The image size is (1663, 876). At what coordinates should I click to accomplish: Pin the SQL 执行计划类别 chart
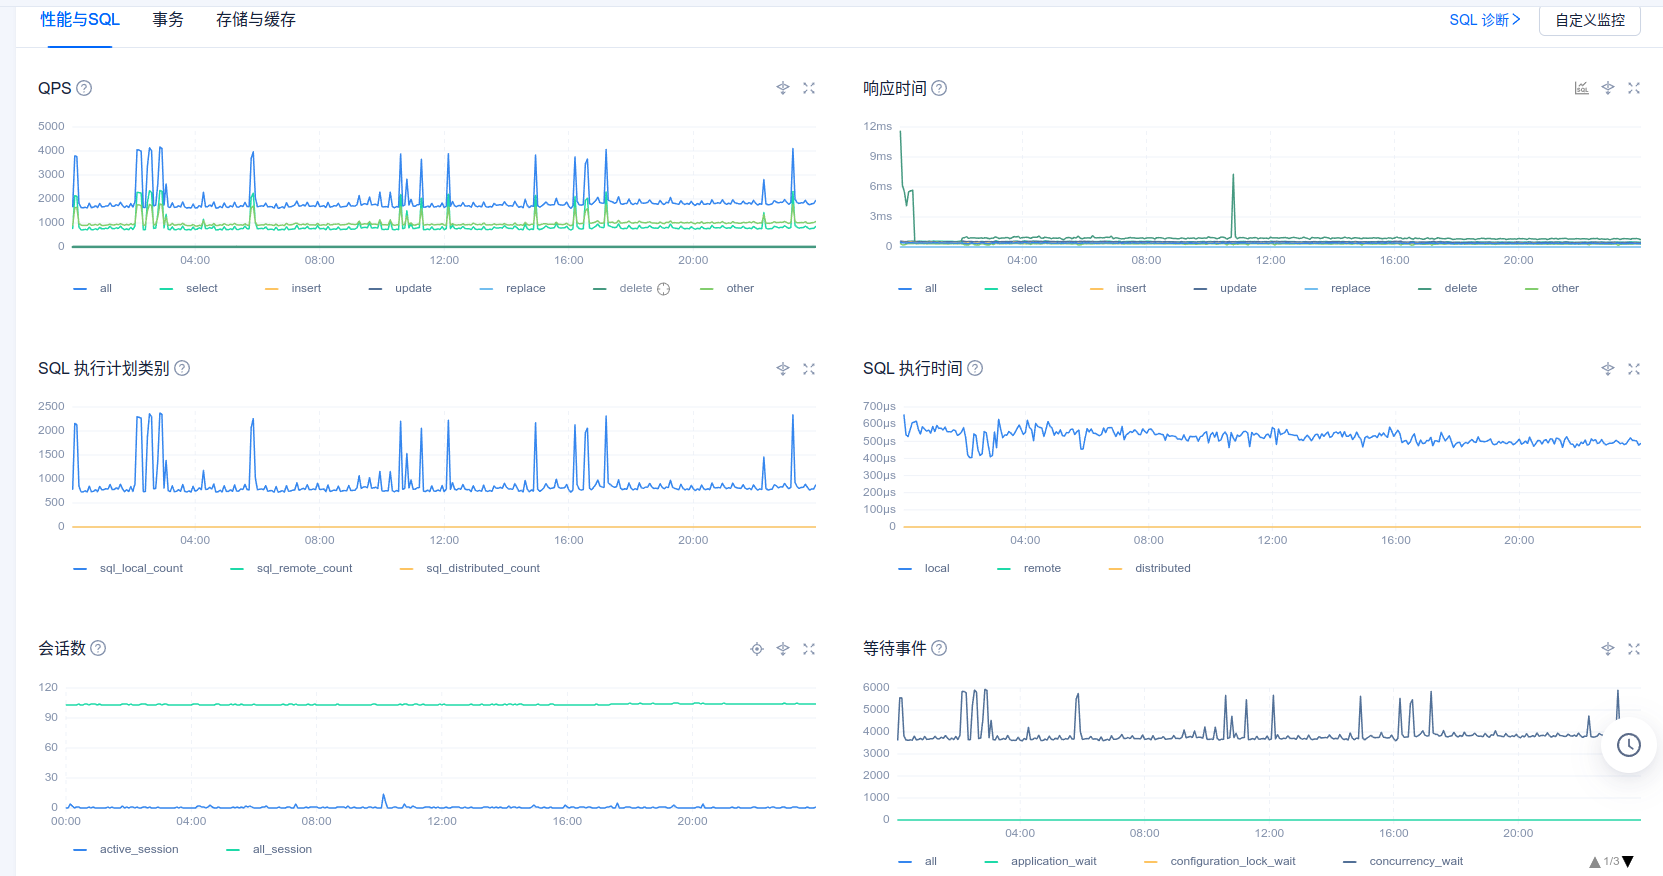(x=783, y=369)
